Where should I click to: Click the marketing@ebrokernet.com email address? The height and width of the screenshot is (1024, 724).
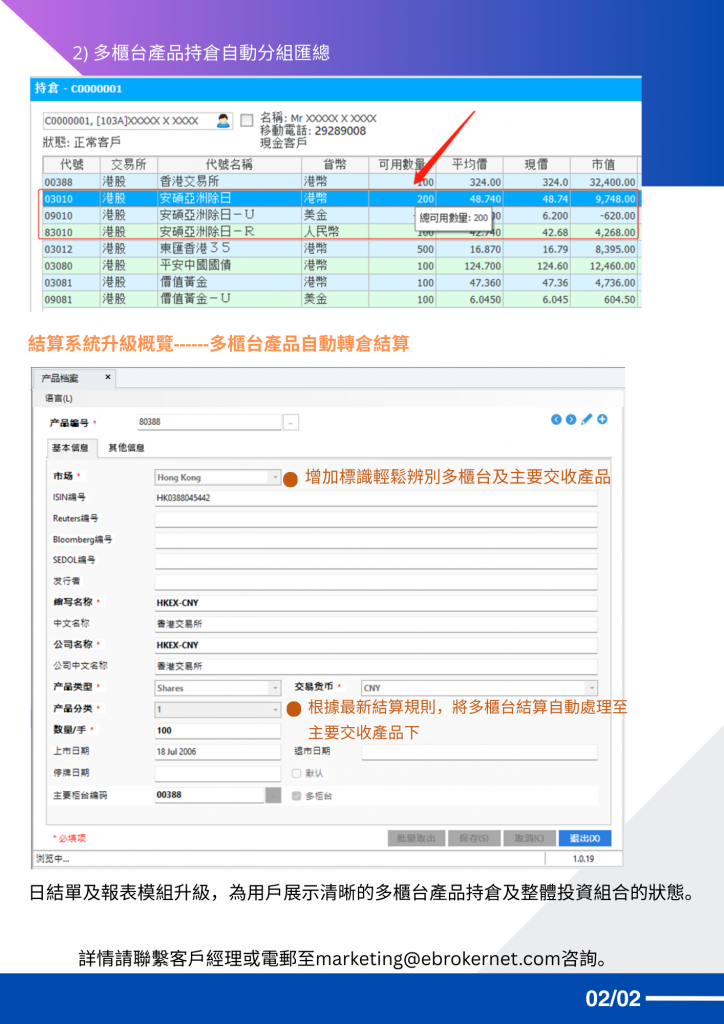pos(437,958)
